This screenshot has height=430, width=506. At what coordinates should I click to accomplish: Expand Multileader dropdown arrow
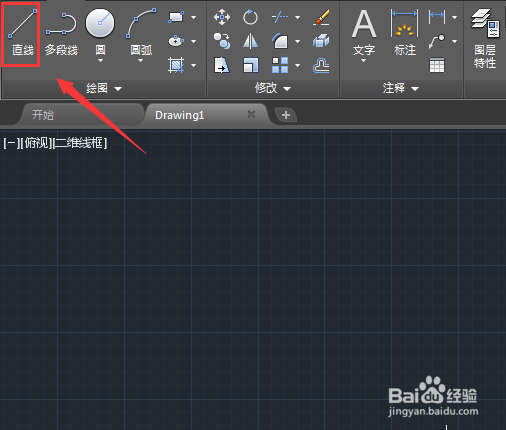(455, 41)
